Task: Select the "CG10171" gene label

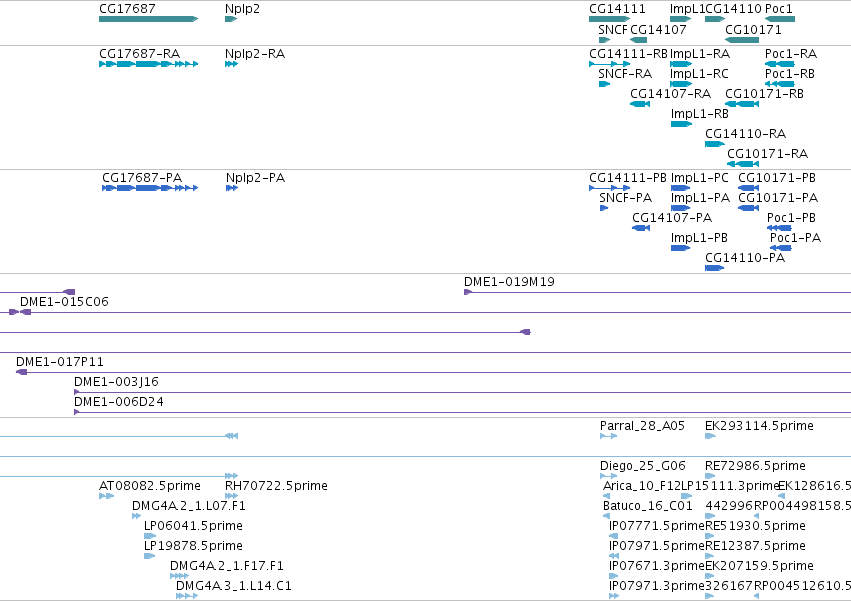Action: pyautogui.click(x=753, y=29)
